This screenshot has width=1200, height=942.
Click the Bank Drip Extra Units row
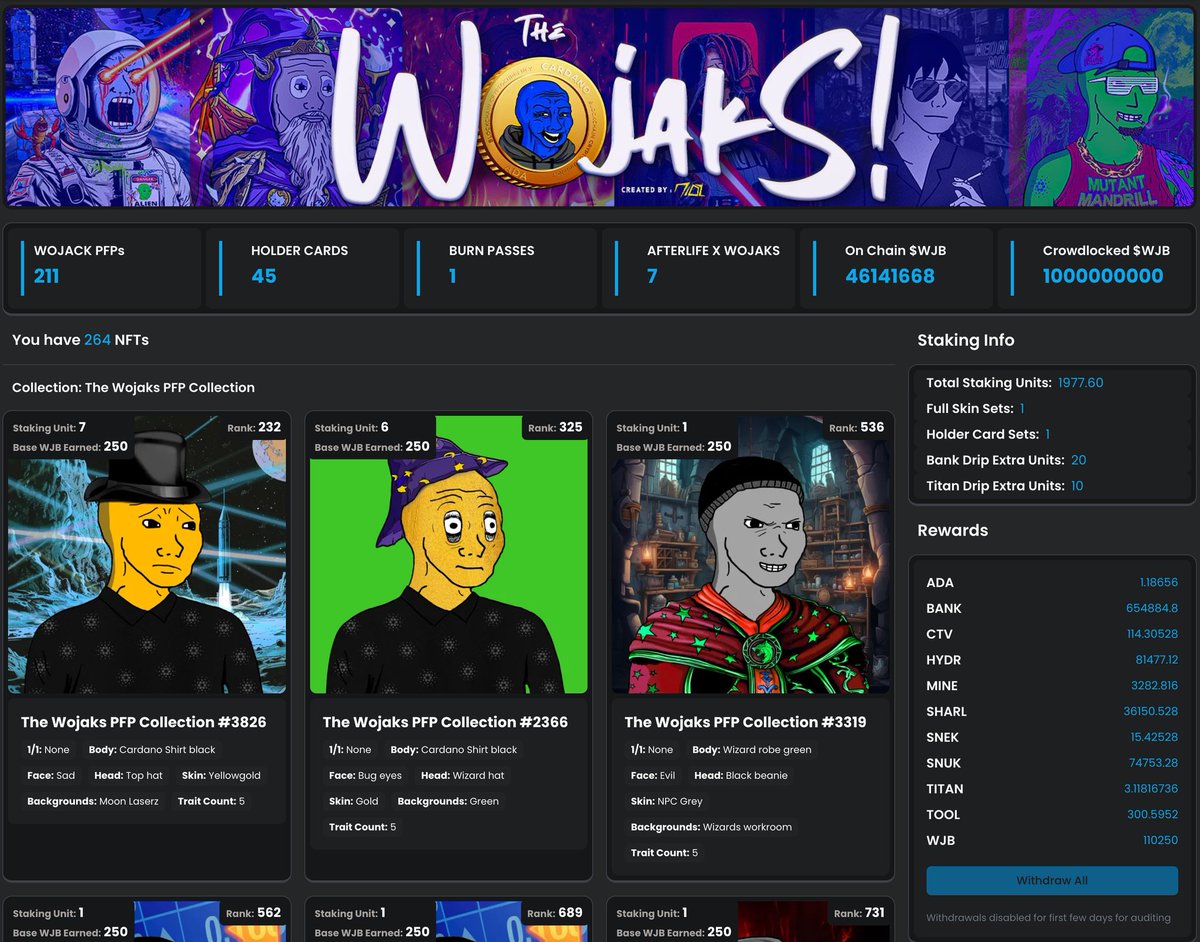pyautogui.click(x=1052, y=460)
